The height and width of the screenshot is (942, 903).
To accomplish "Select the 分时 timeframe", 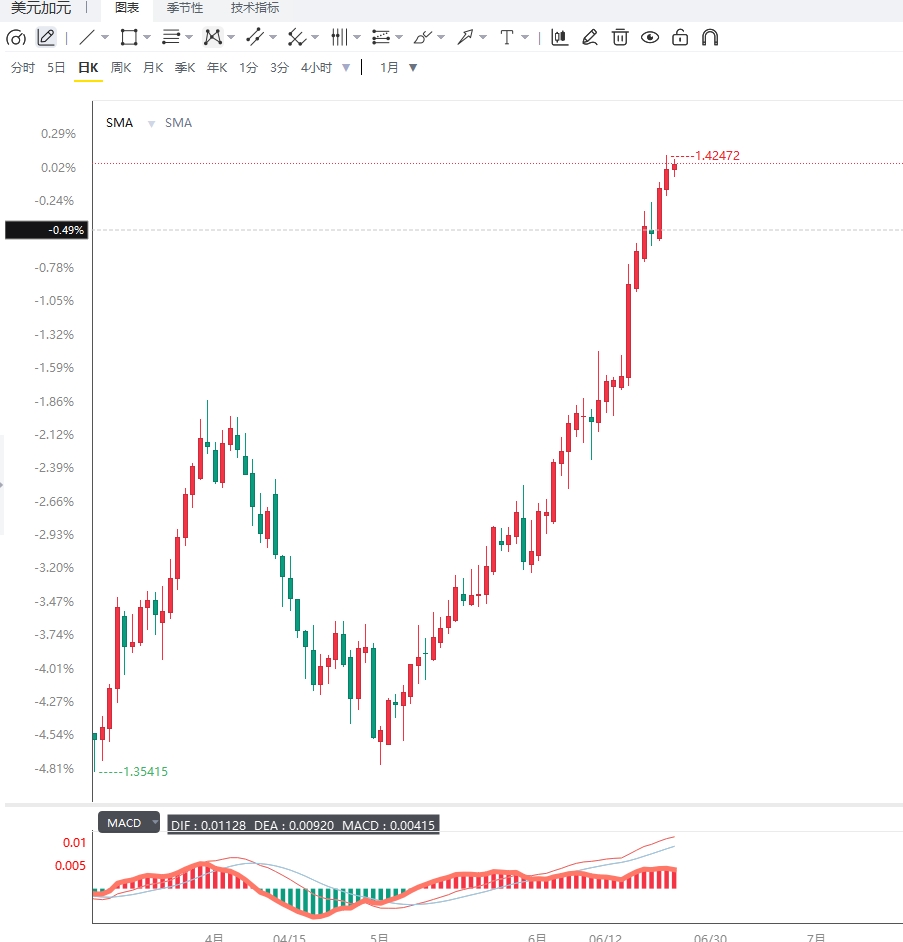I will [23, 67].
